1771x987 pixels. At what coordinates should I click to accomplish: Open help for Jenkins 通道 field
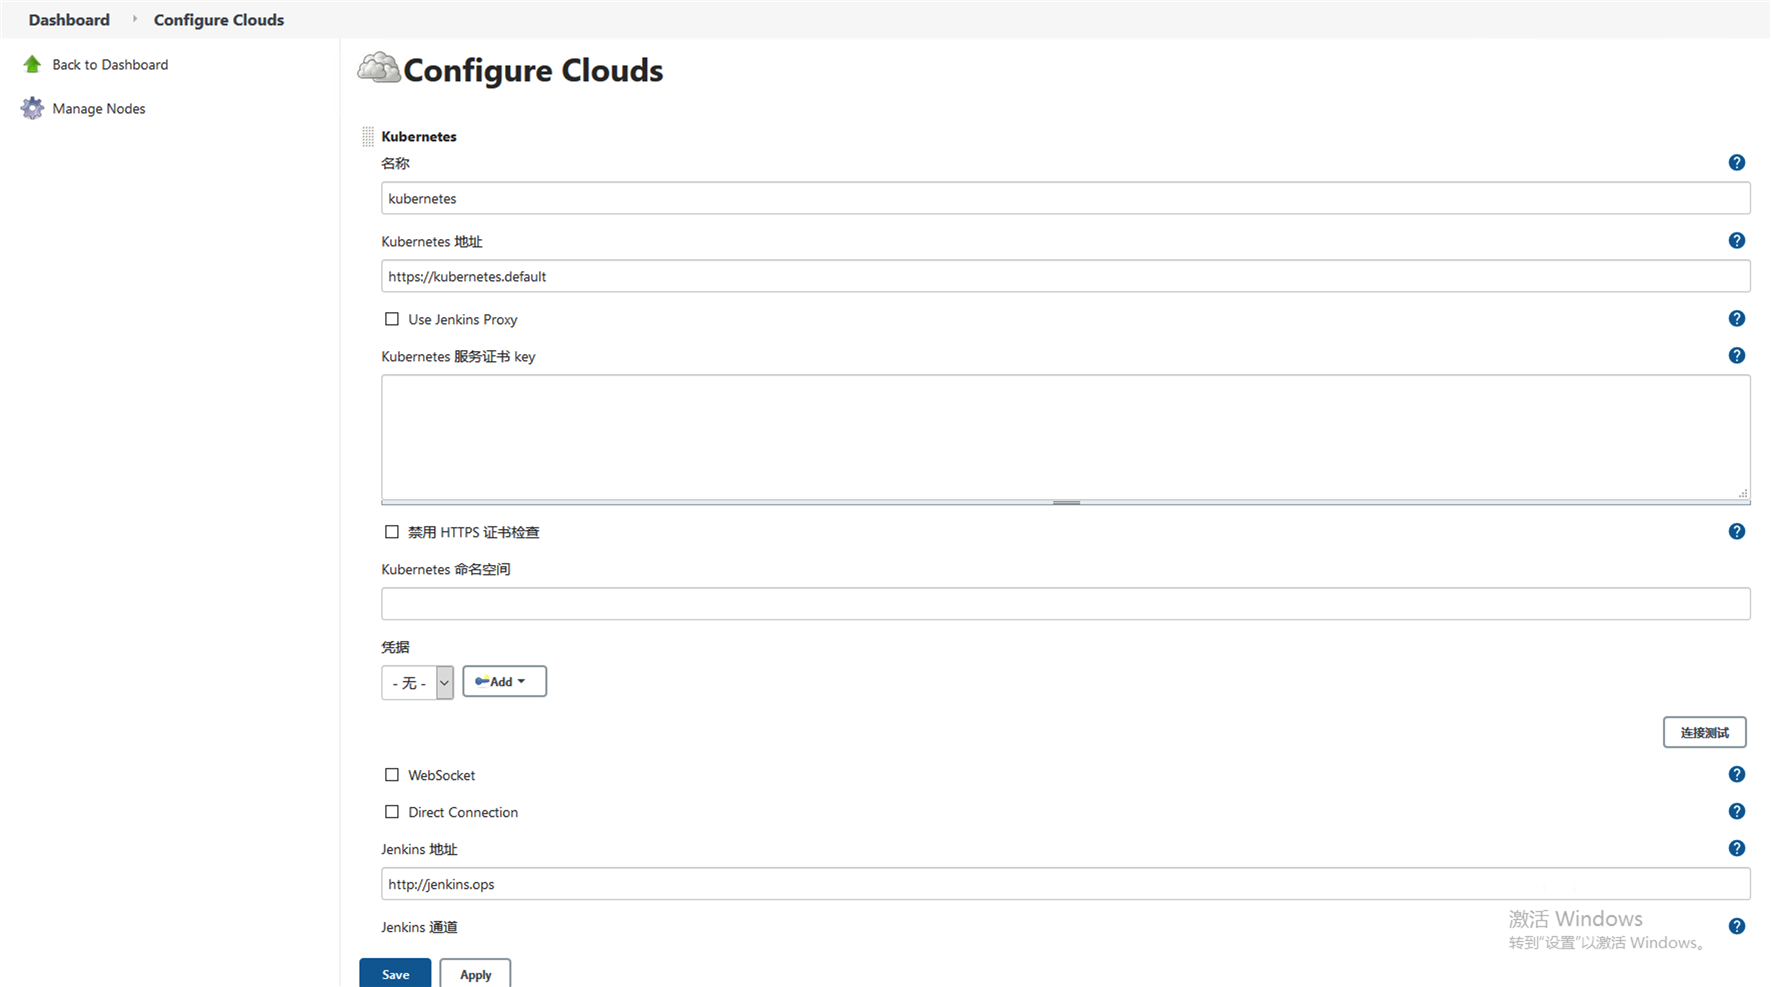click(x=1736, y=927)
